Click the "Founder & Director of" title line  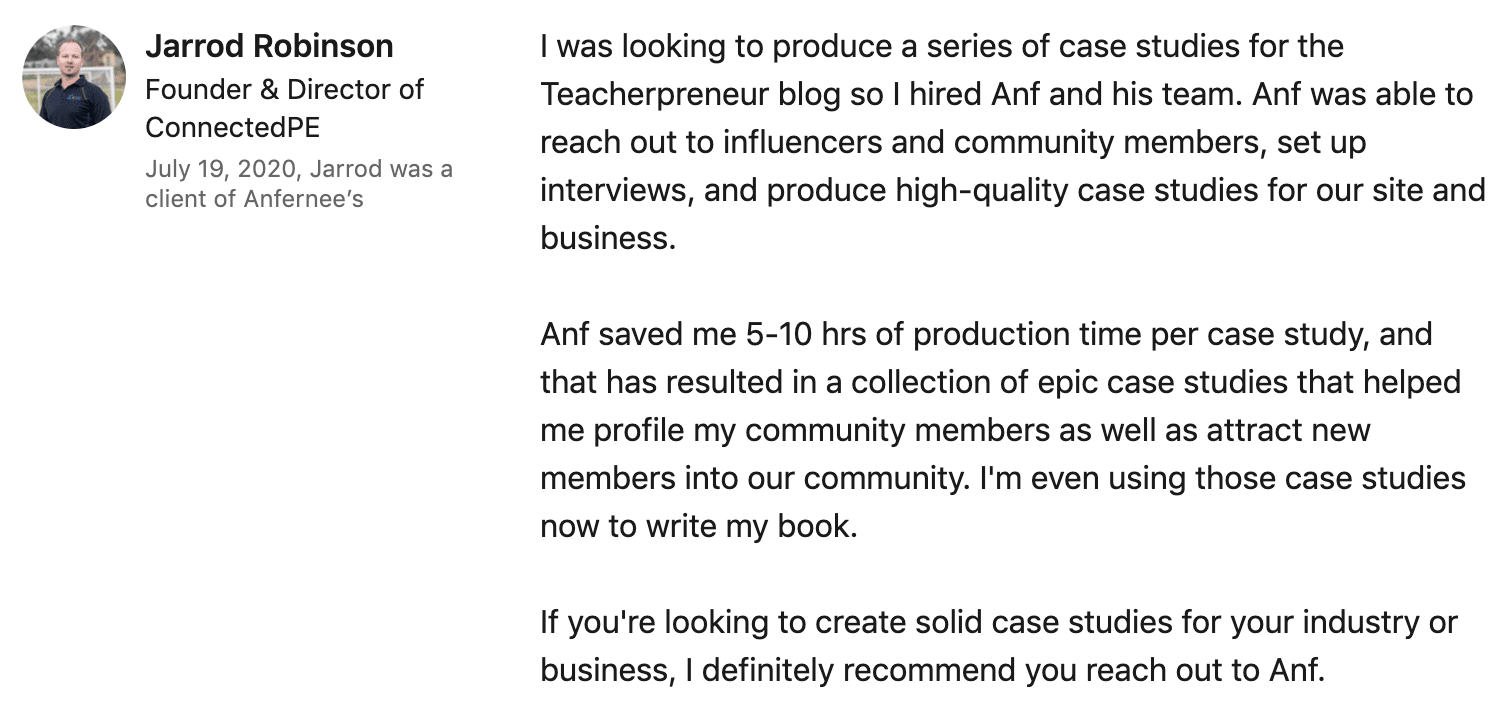tap(284, 89)
